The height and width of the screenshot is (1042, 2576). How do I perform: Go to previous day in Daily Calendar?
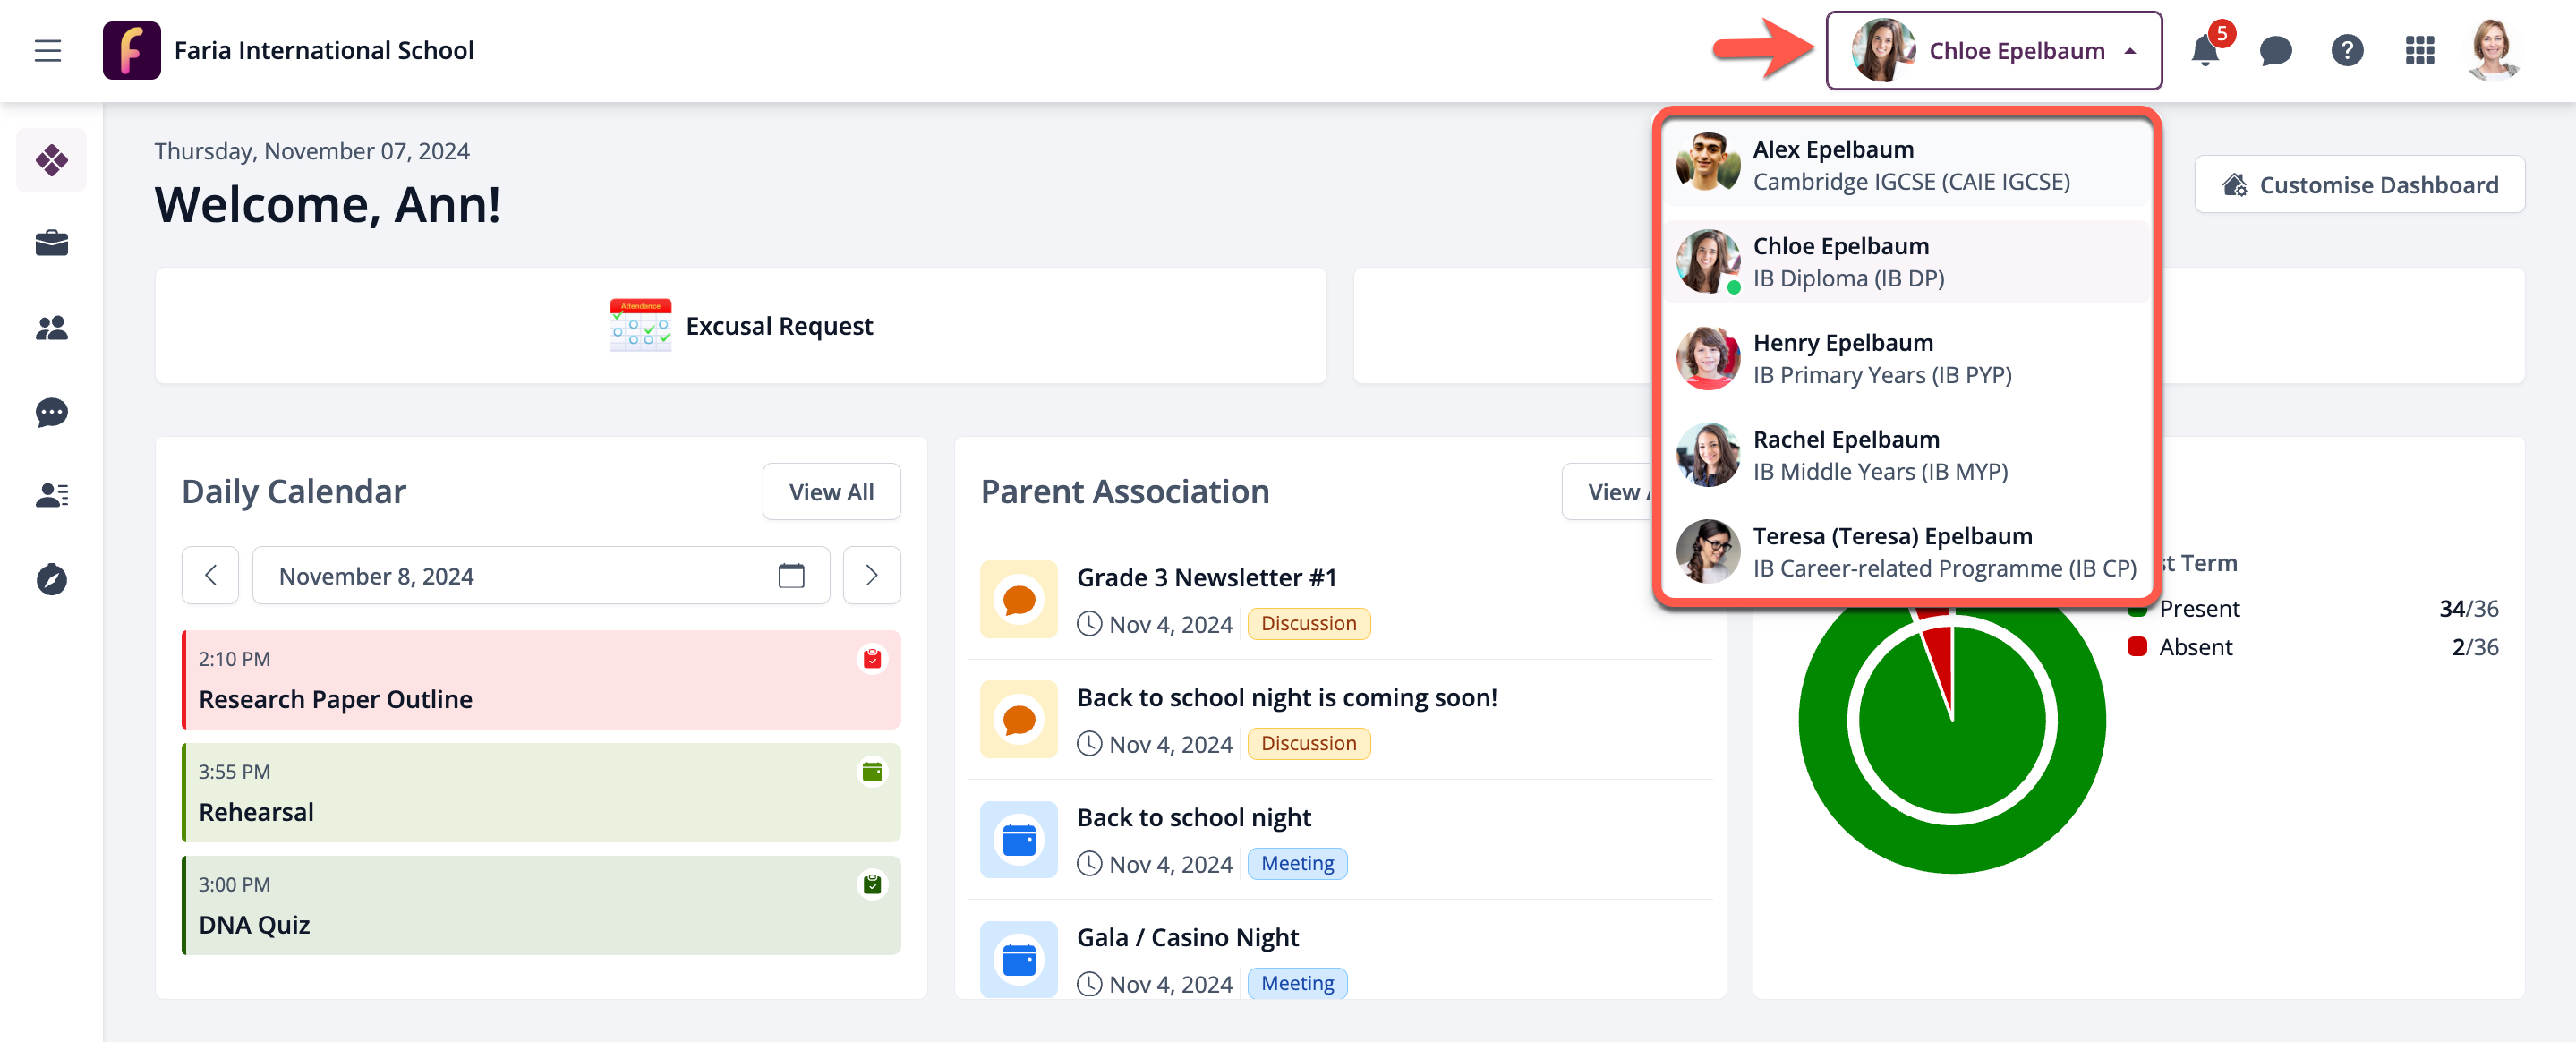click(x=210, y=576)
